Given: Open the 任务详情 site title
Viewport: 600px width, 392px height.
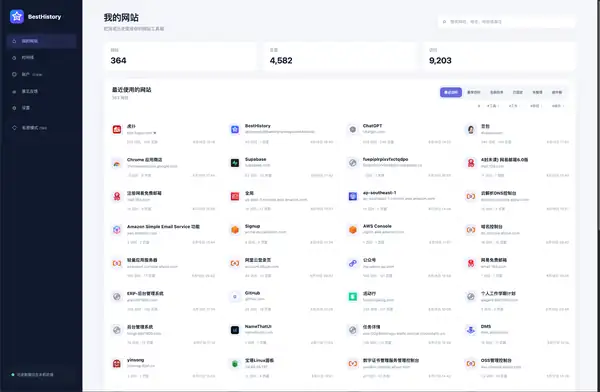Looking at the screenshot, I should pyautogui.click(x=372, y=327).
